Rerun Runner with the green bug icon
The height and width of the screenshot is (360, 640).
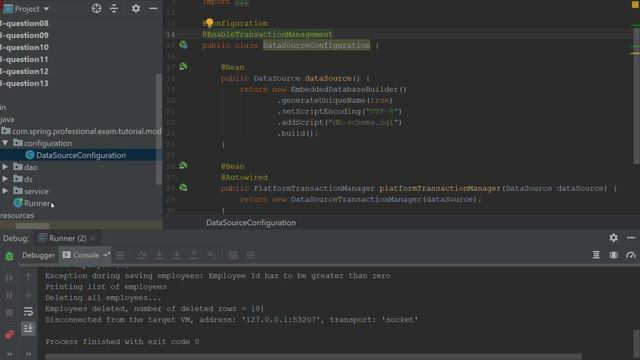pos(9,256)
